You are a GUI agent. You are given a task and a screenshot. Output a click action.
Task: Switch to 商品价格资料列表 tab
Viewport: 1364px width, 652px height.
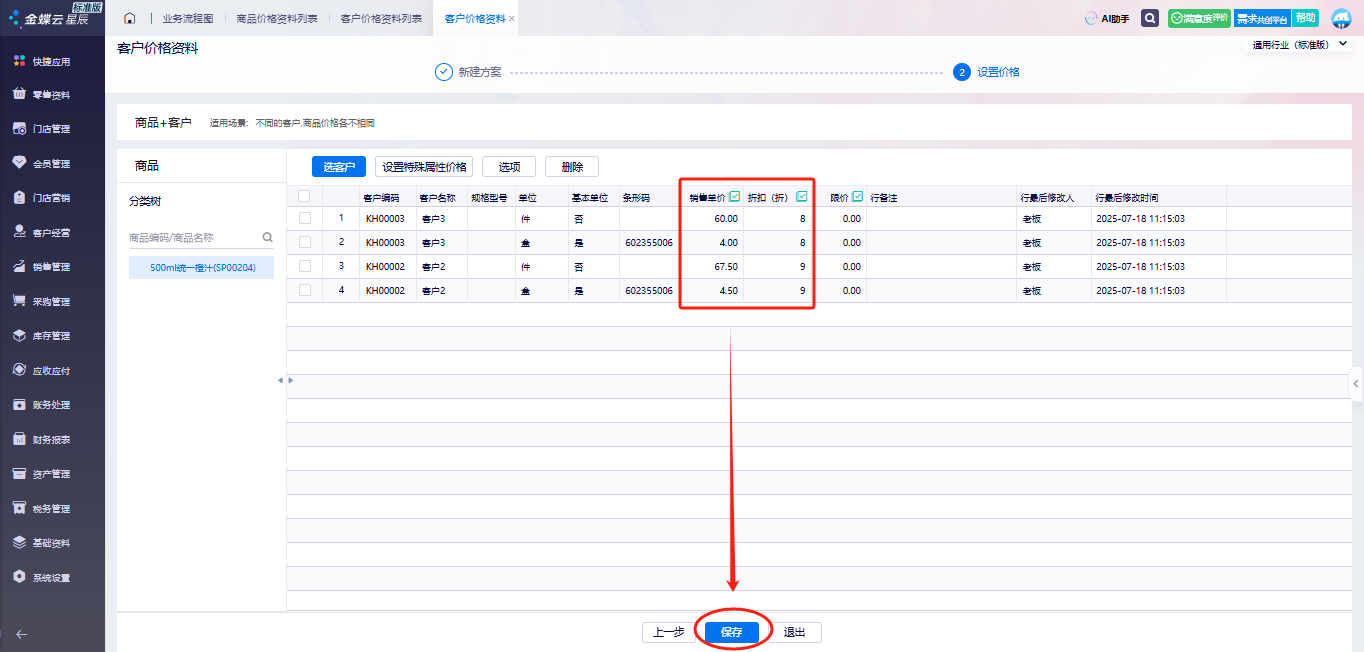(277, 19)
